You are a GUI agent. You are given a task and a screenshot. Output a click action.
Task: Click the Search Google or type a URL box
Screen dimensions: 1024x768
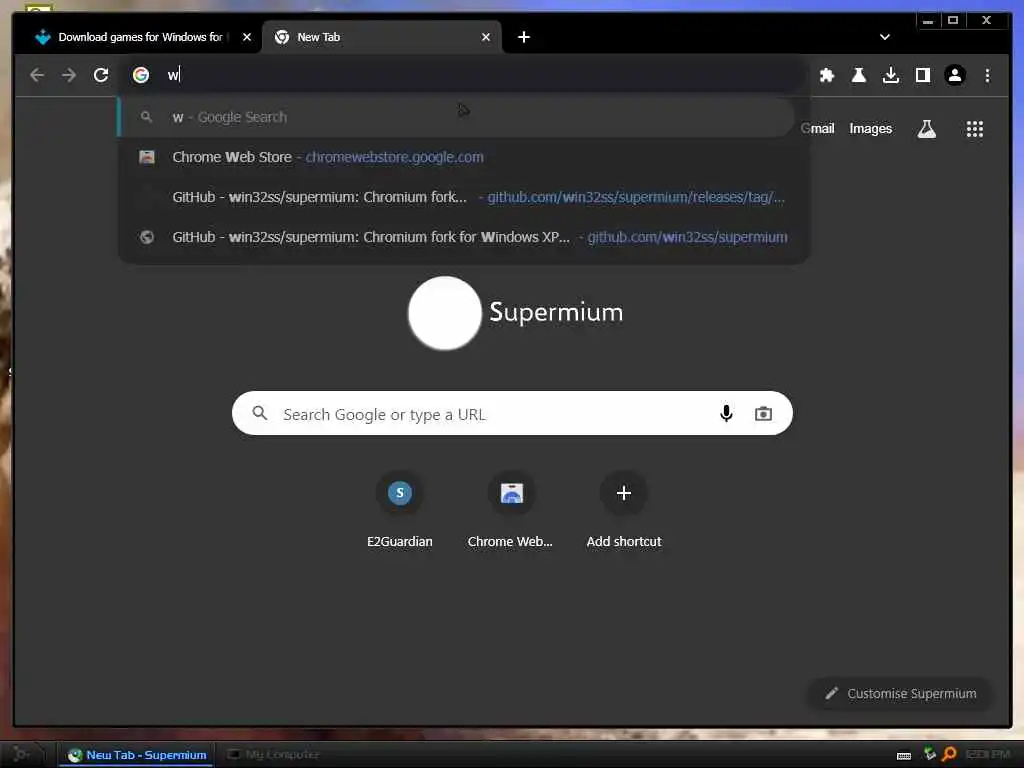click(x=512, y=413)
